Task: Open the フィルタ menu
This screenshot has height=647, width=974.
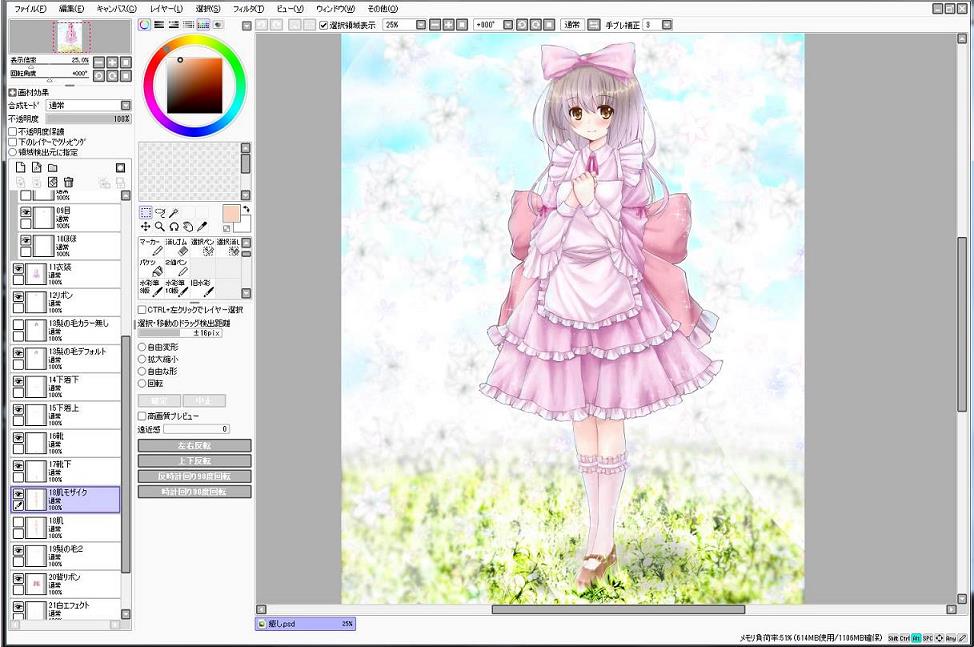Action: coord(248,8)
